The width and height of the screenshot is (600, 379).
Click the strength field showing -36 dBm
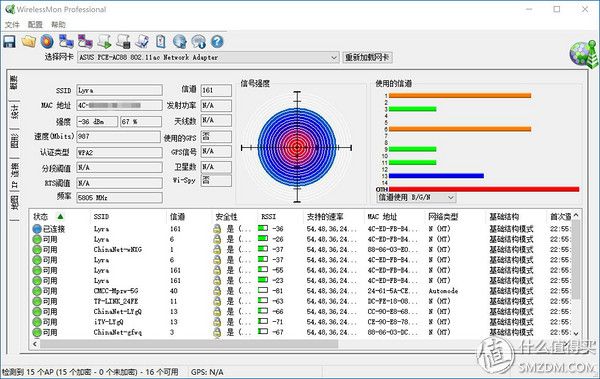tap(97, 122)
